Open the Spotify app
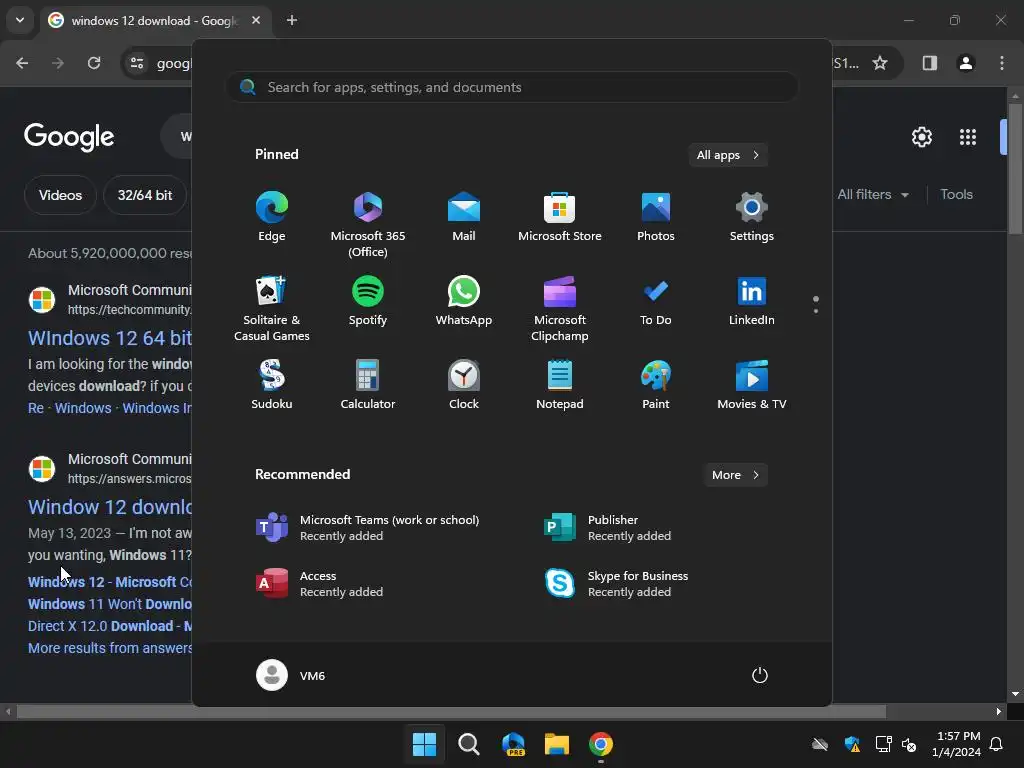The width and height of the screenshot is (1024, 768). click(x=368, y=301)
